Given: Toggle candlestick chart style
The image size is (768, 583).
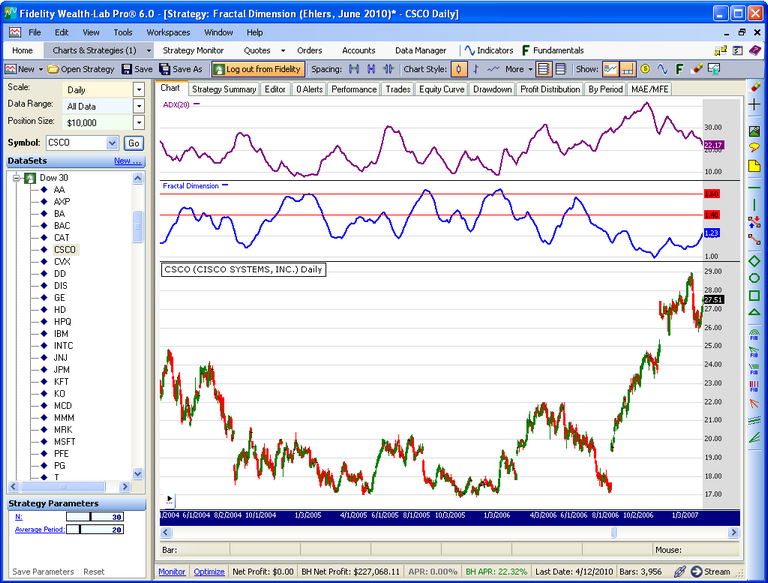Looking at the screenshot, I should (459, 69).
